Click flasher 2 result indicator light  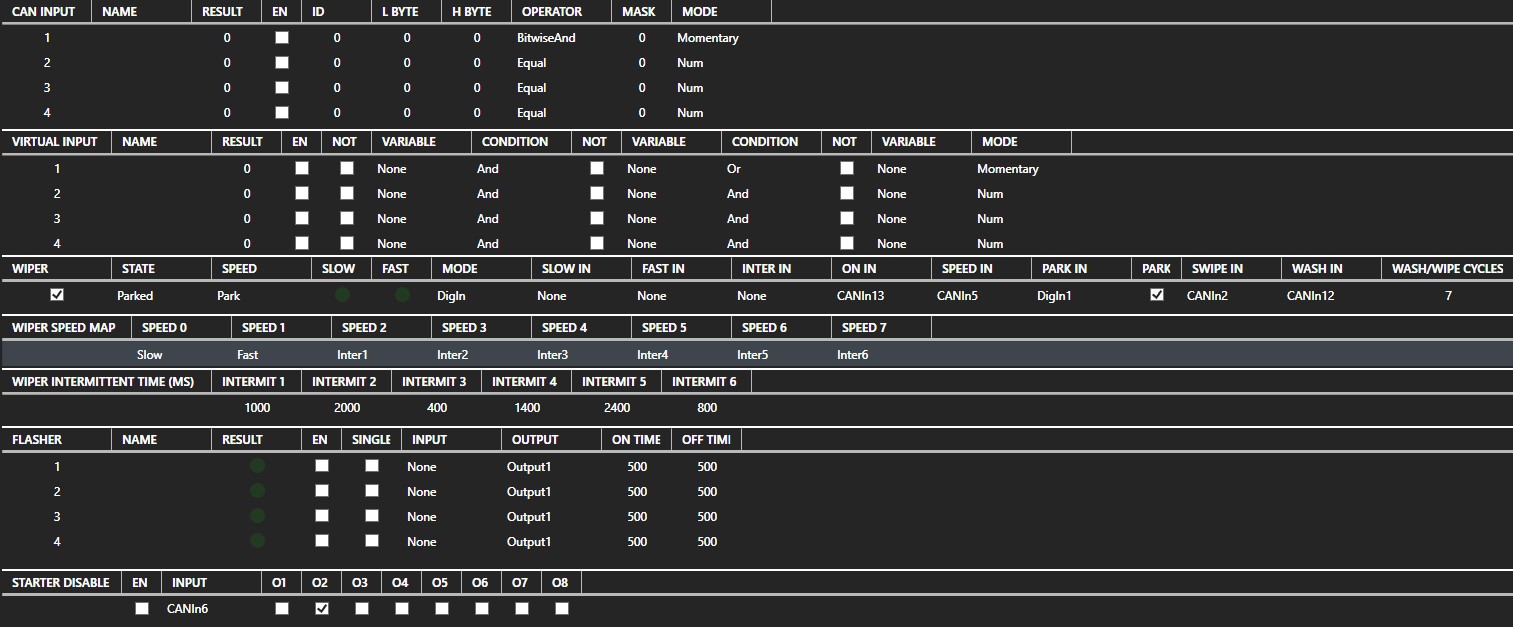[x=257, y=491]
